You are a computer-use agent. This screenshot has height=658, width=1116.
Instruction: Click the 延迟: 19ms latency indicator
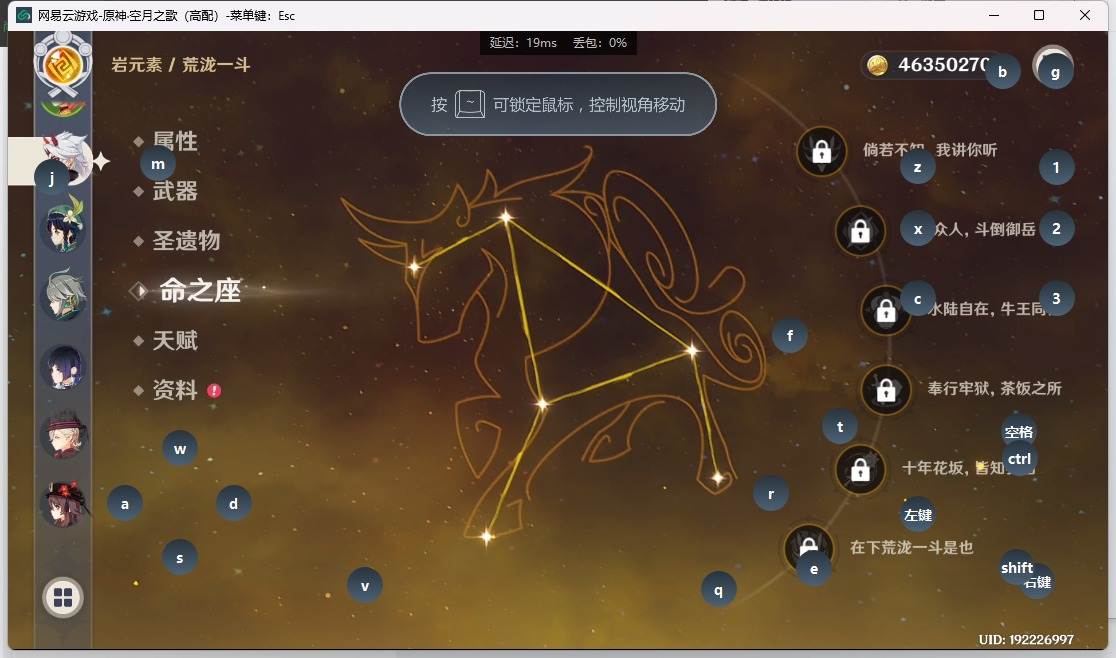click(x=523, y=43)
